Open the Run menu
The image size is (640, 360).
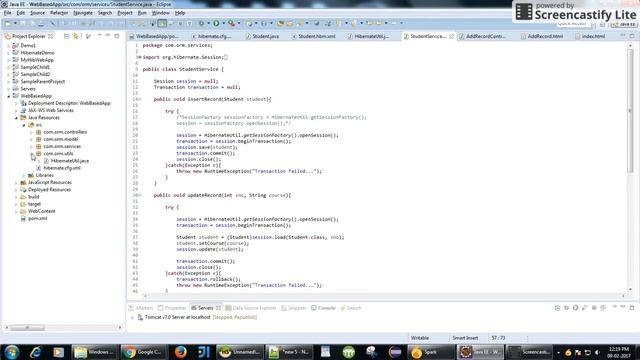point(142,13)
